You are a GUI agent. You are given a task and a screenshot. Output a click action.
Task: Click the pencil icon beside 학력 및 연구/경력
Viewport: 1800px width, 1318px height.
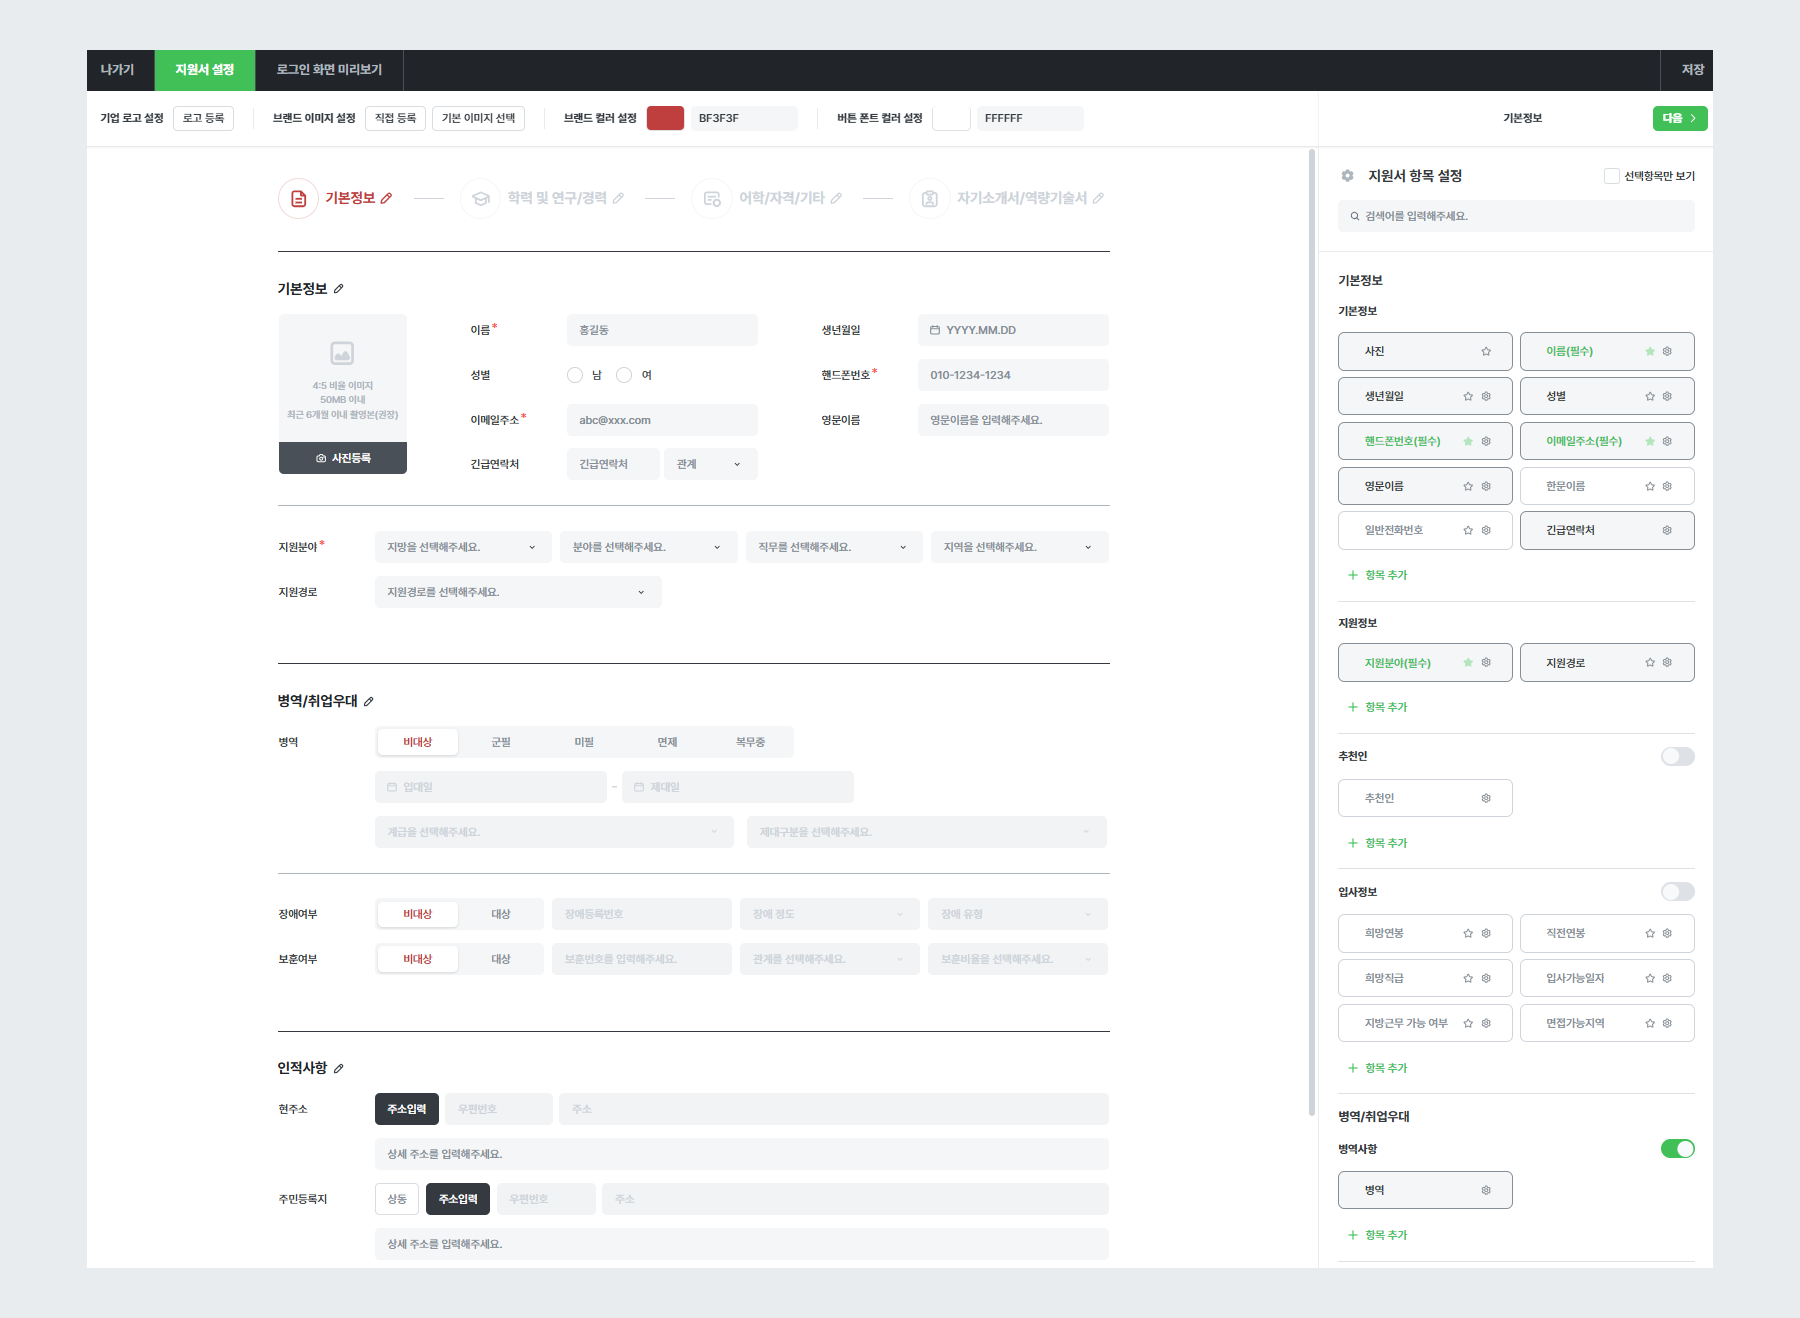point(618,198)
